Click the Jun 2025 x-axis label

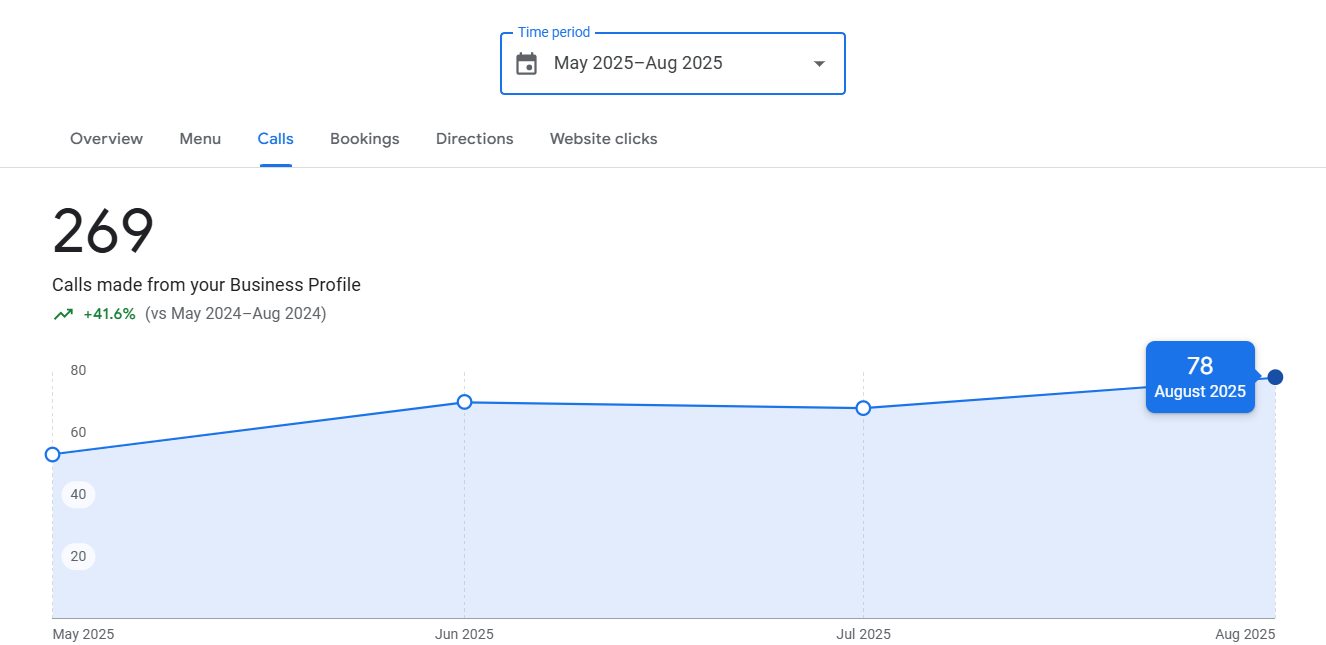click(x=464, y=634)
